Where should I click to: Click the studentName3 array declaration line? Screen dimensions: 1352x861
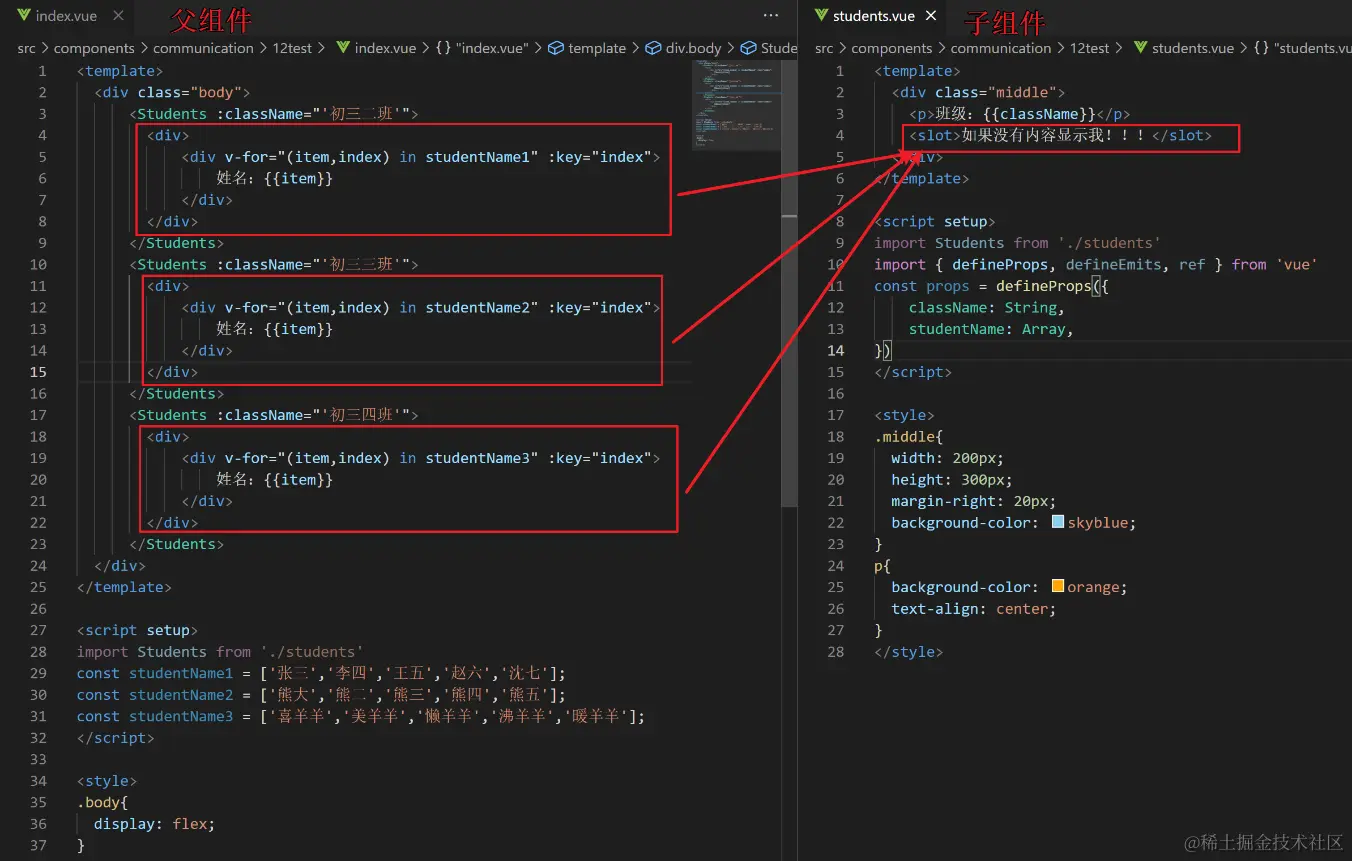click(361, 716)
